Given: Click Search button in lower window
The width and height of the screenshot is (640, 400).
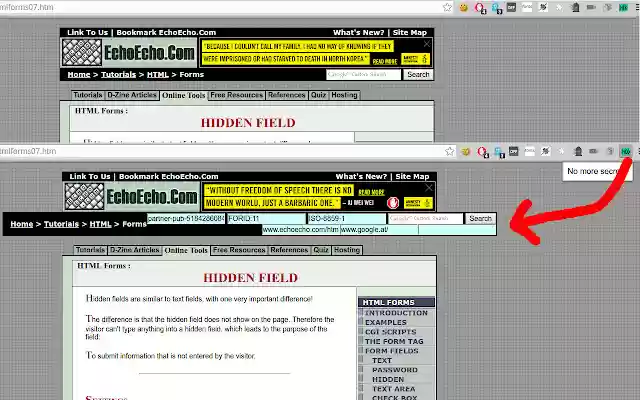Looking at the screenshot, I should [480, 218].
